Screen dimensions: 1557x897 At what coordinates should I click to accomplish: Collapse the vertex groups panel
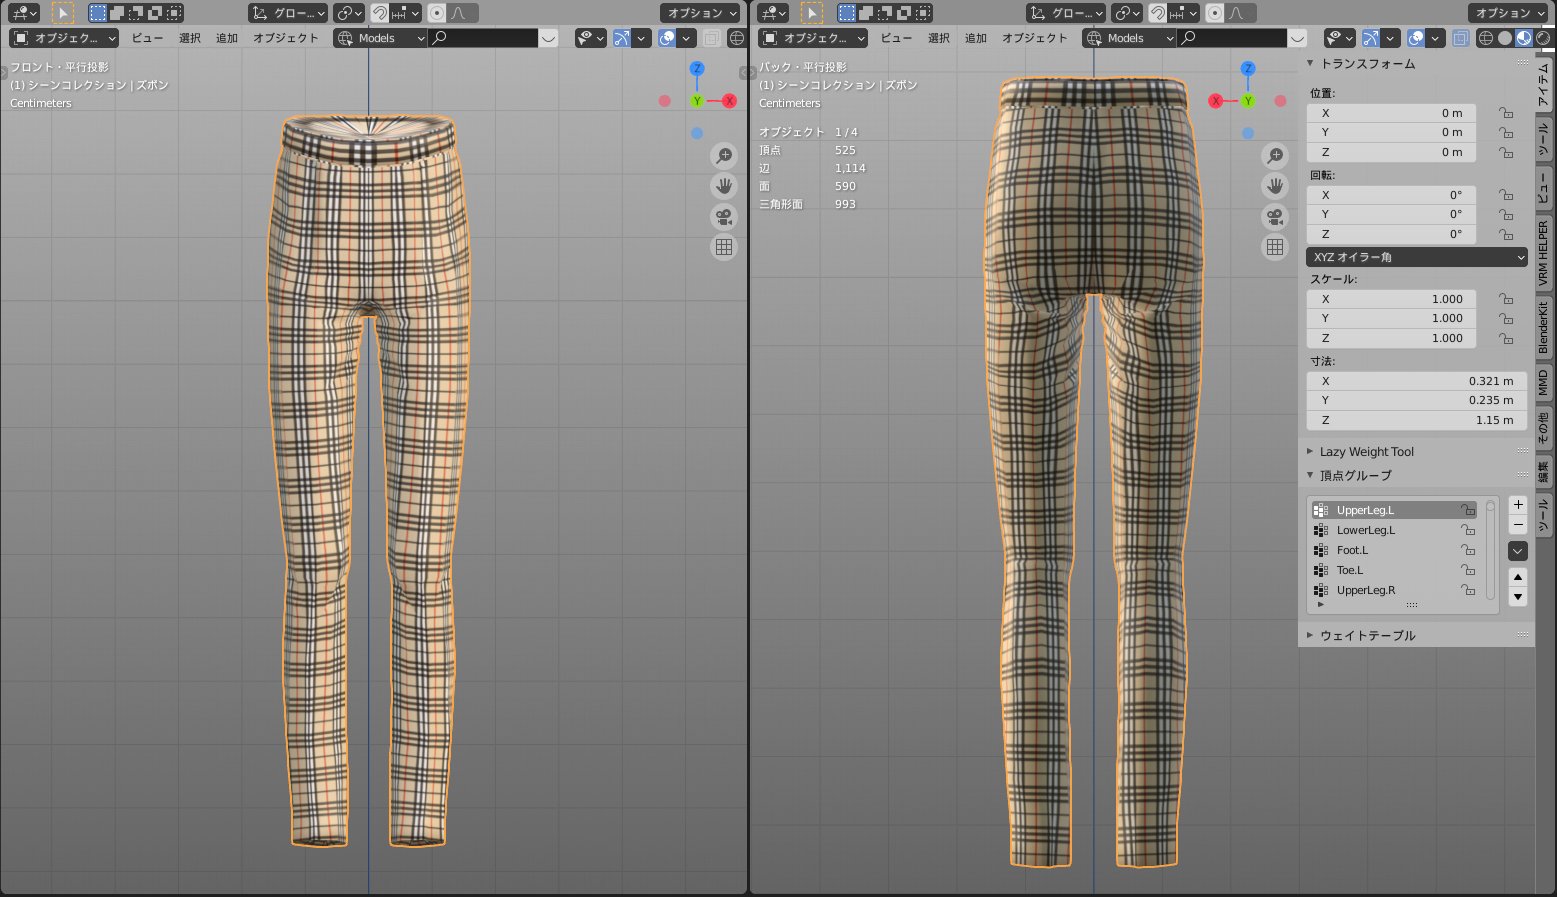point(1310,476)
